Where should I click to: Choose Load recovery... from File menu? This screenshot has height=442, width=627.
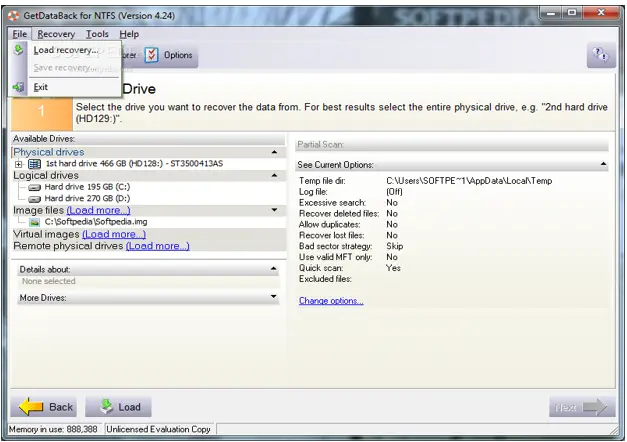point(66,50)
